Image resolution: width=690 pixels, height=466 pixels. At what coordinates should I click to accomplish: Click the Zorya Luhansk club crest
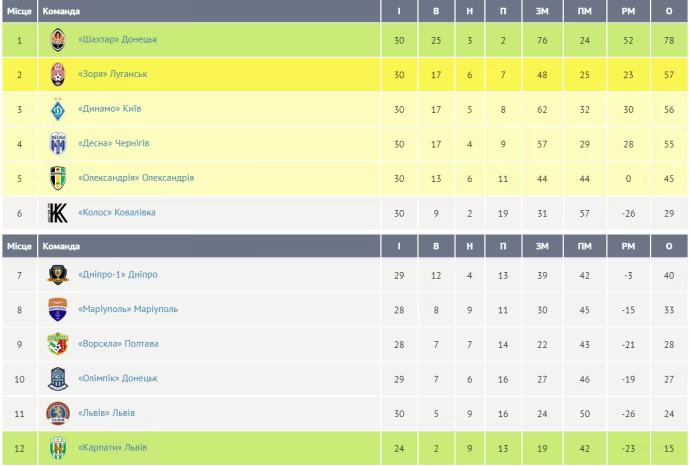[x=58, y=74]
